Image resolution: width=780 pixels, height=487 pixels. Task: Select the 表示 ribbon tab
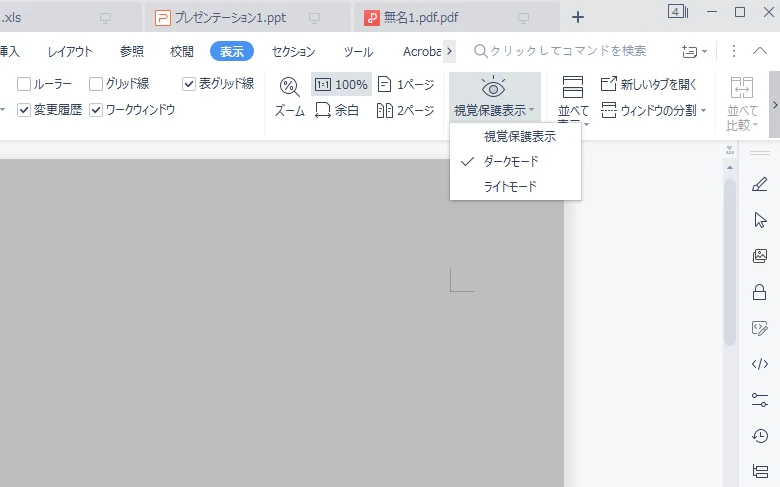point(232,51)
